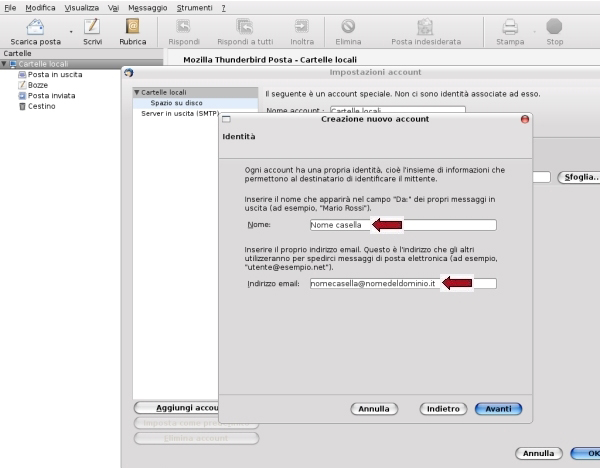
Task: Click the Stampa printer icon
Action: click(510, 27)
